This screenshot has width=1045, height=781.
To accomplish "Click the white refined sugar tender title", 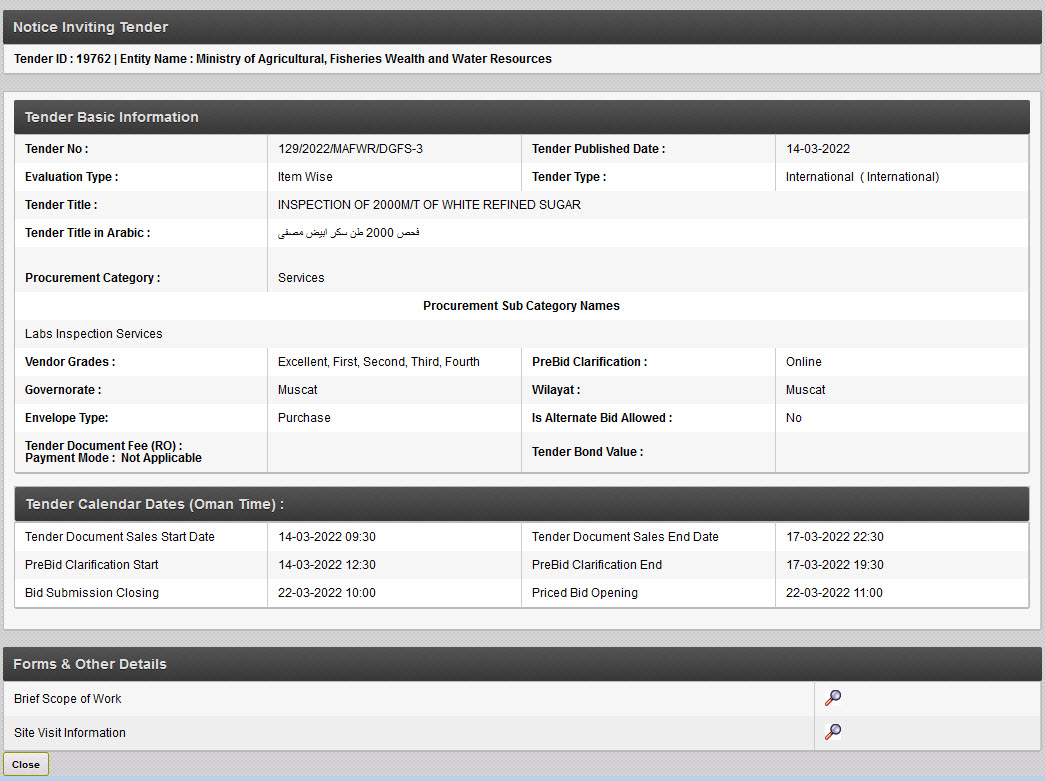I will coord(429,205).
